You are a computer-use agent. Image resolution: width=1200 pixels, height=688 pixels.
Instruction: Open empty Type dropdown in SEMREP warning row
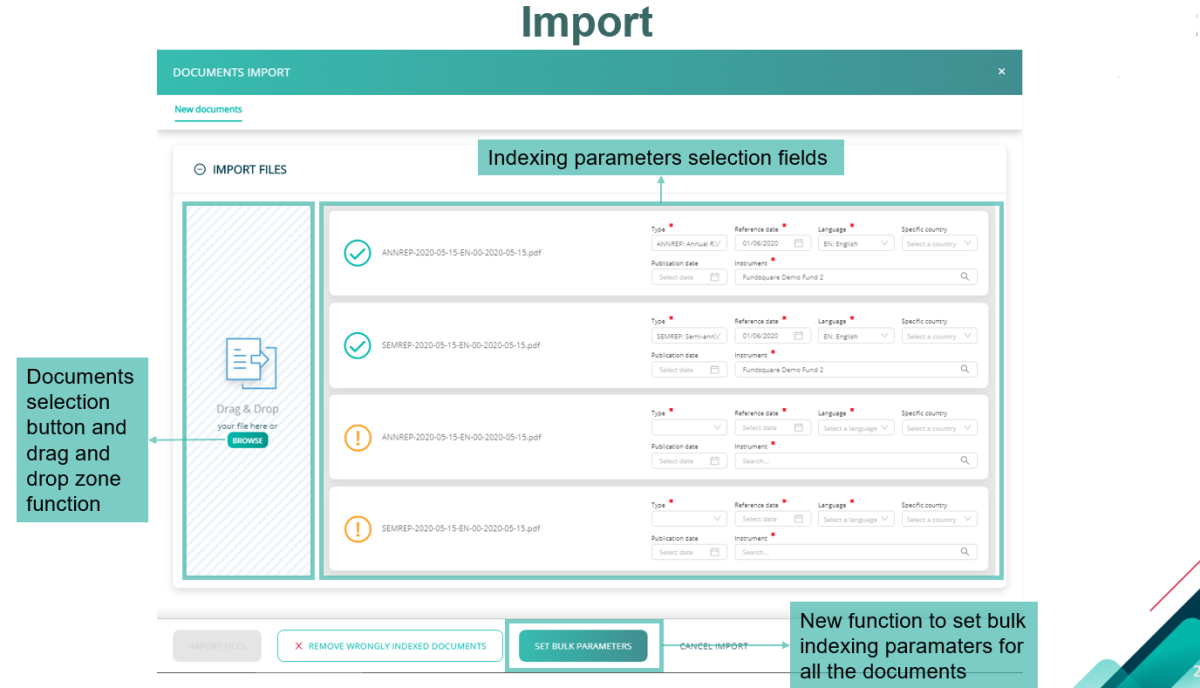pos(689,519)
